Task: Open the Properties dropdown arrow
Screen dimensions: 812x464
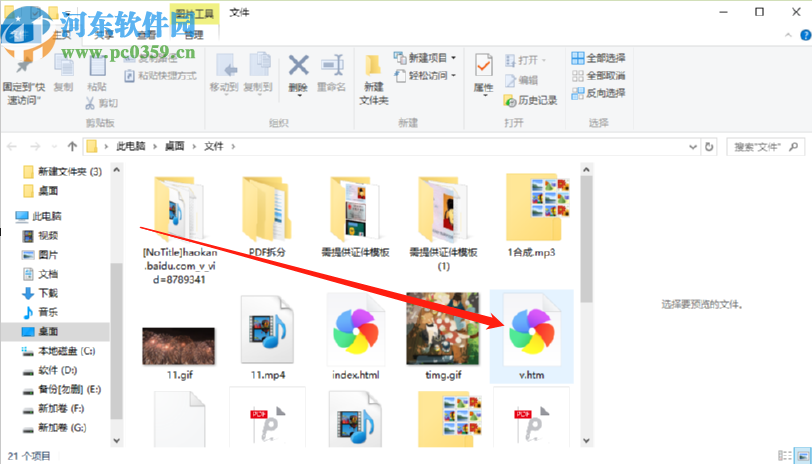Action: [x=485, y=95]
